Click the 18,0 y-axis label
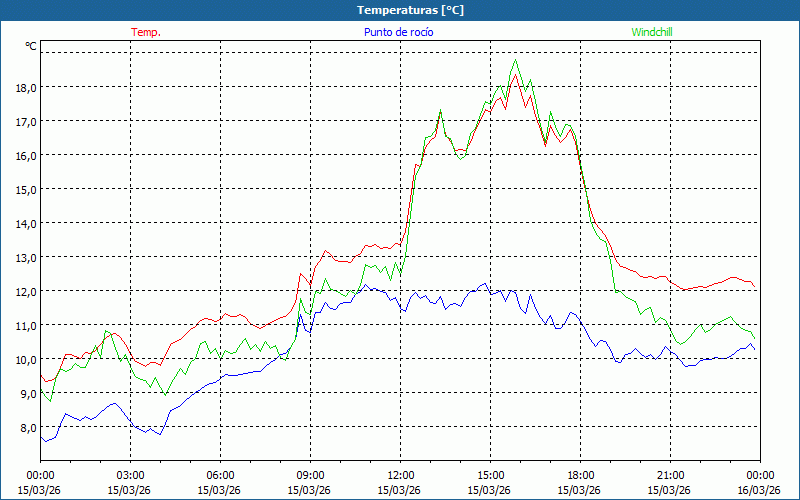800x500 pixels. 26,87
